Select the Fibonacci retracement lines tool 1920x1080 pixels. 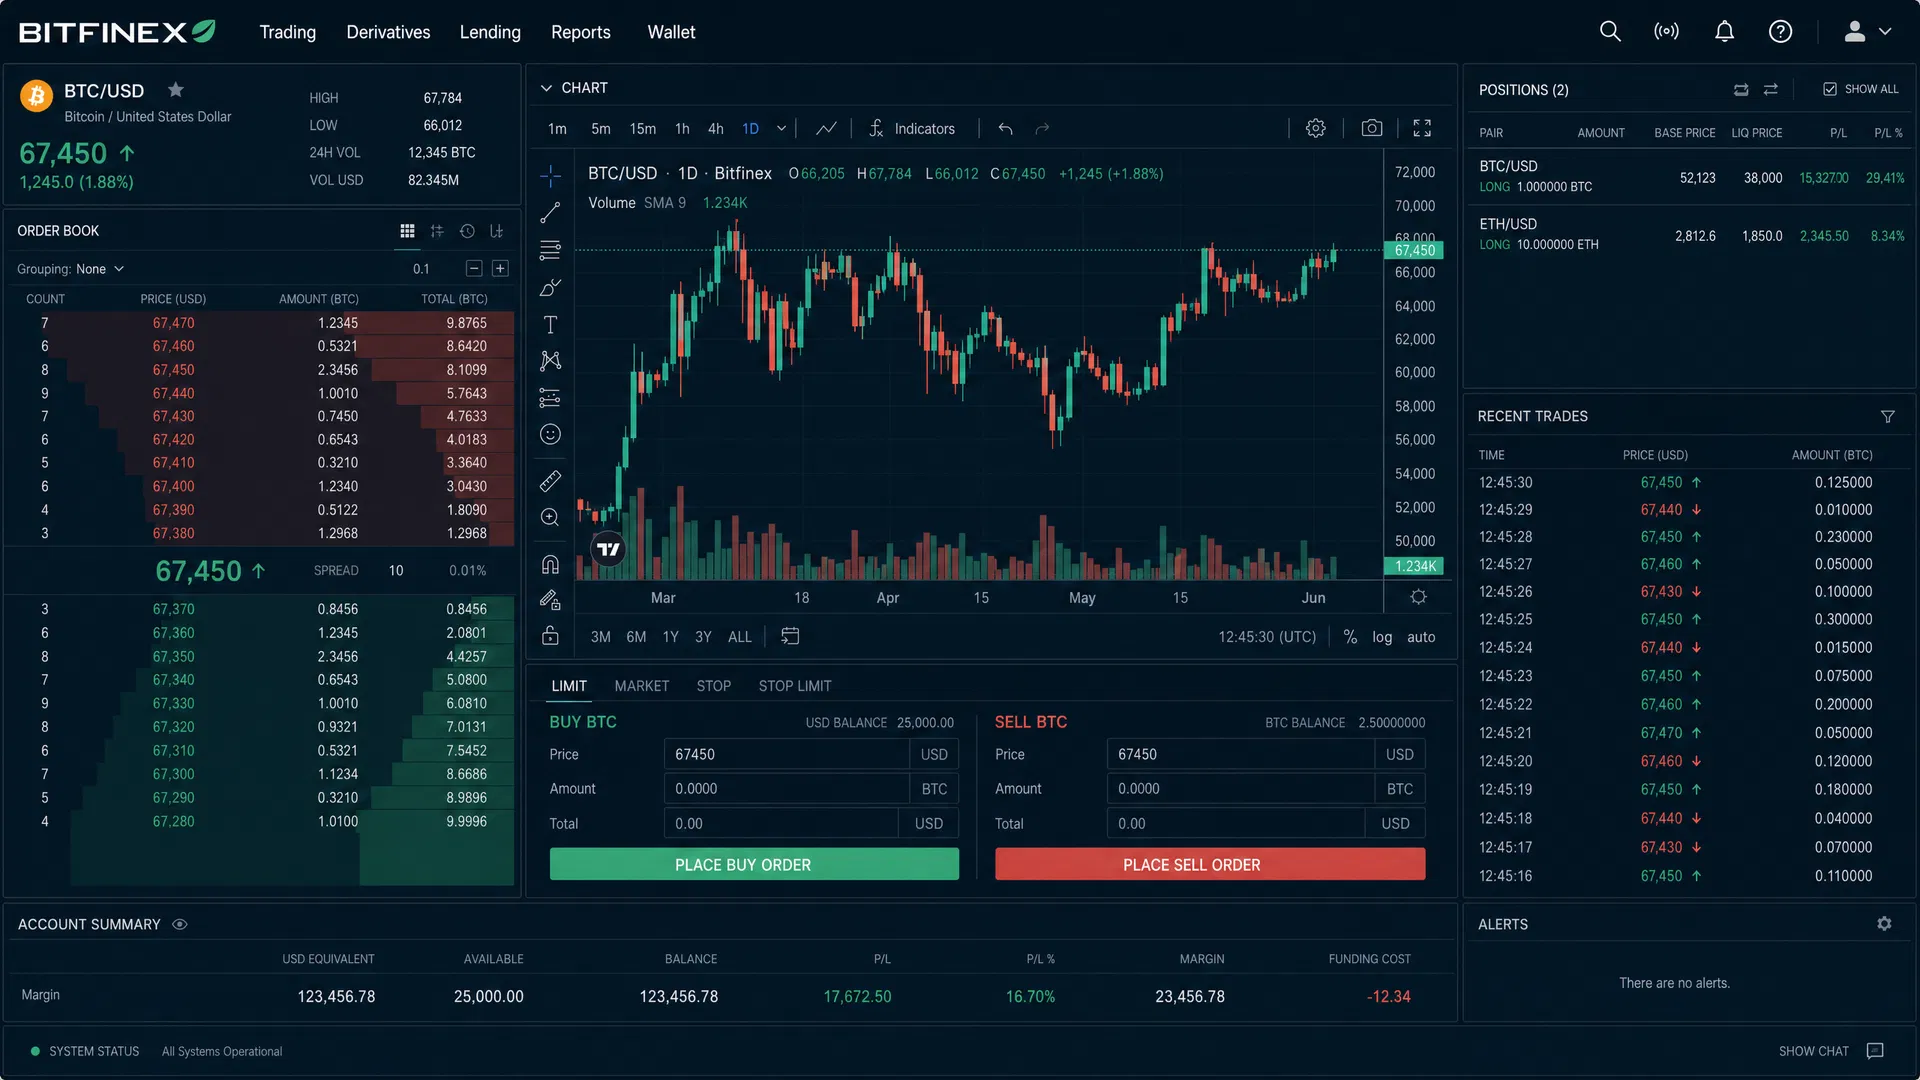coord(550,250)
